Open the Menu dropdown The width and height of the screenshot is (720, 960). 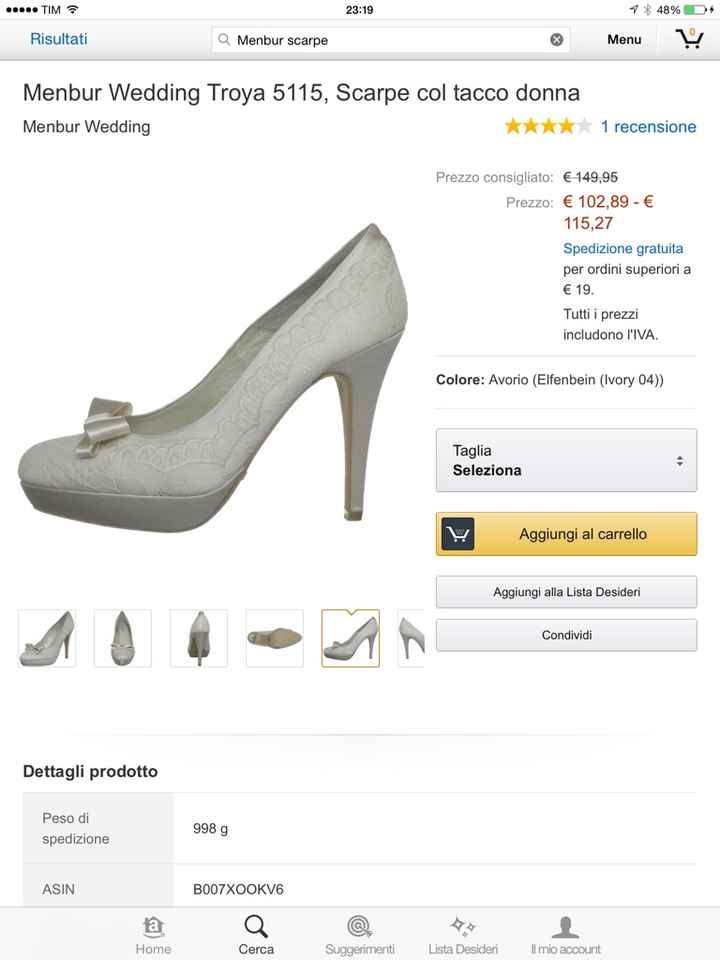tap(623, 40)
